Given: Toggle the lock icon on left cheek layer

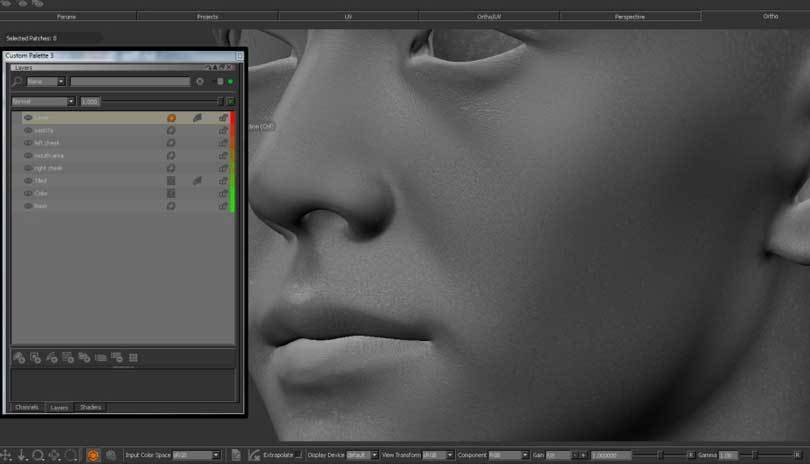Looking at the screenshot, I should pos(223,143).
